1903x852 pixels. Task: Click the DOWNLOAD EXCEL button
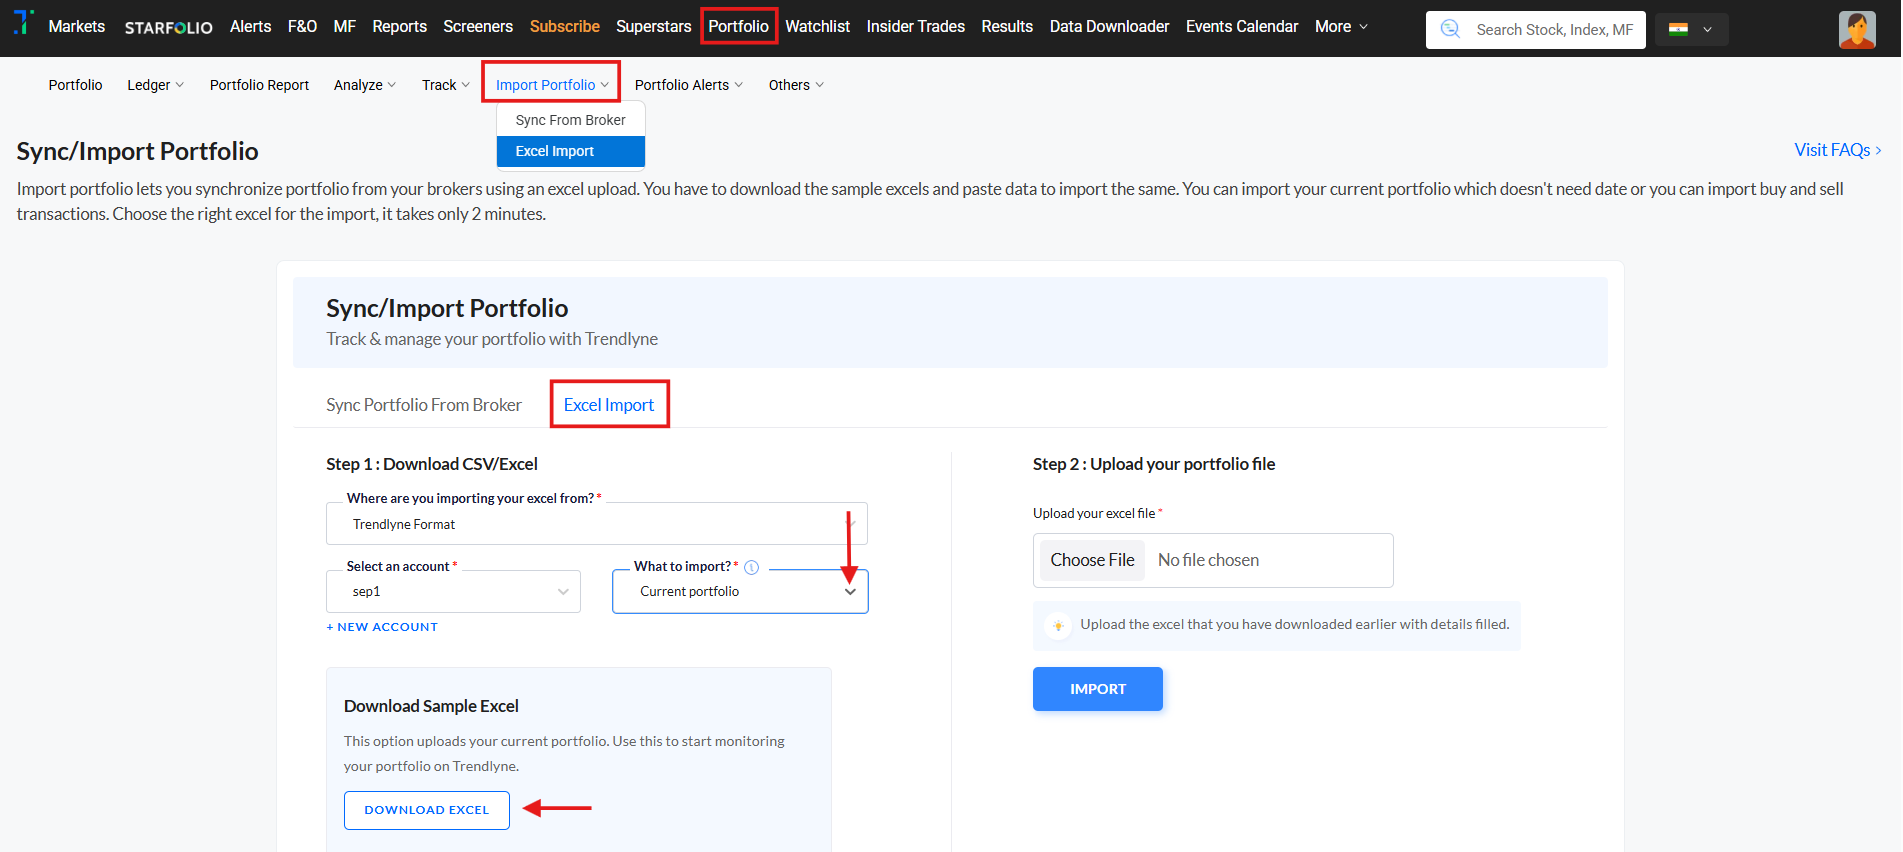pyautogui.click(x=427, y=810)
